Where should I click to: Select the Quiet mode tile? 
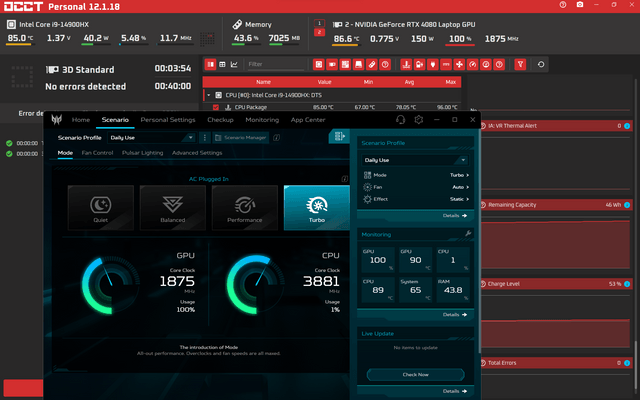coord(101,208)
